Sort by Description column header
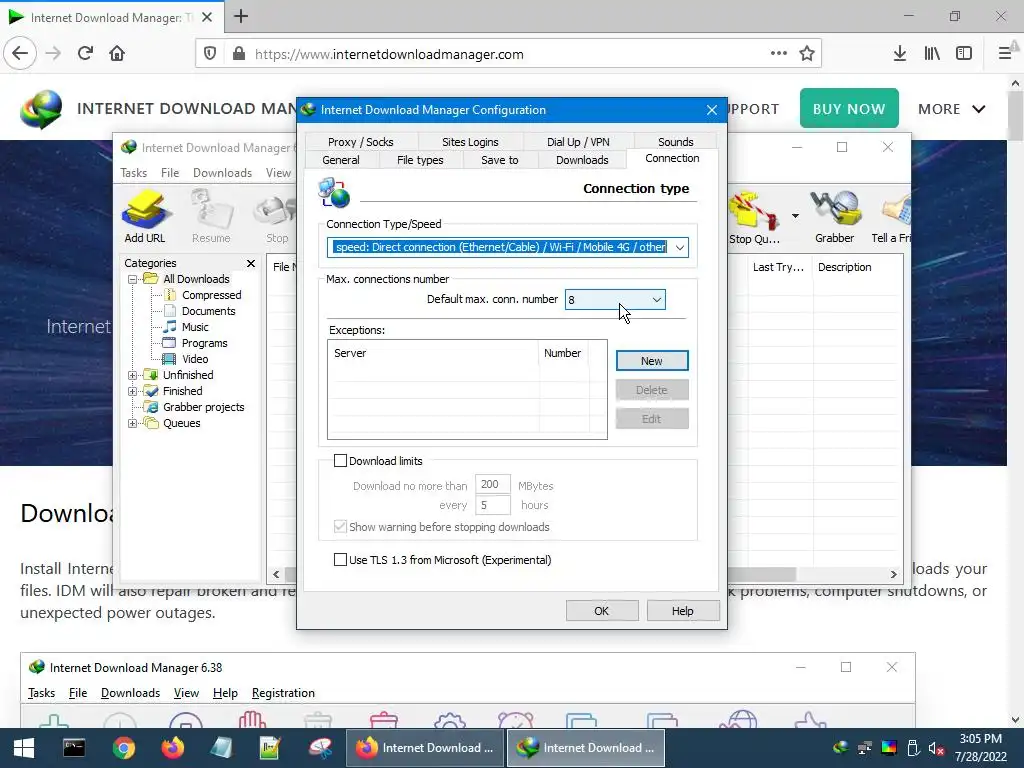 pyautogui.click(x=844, y=267)
